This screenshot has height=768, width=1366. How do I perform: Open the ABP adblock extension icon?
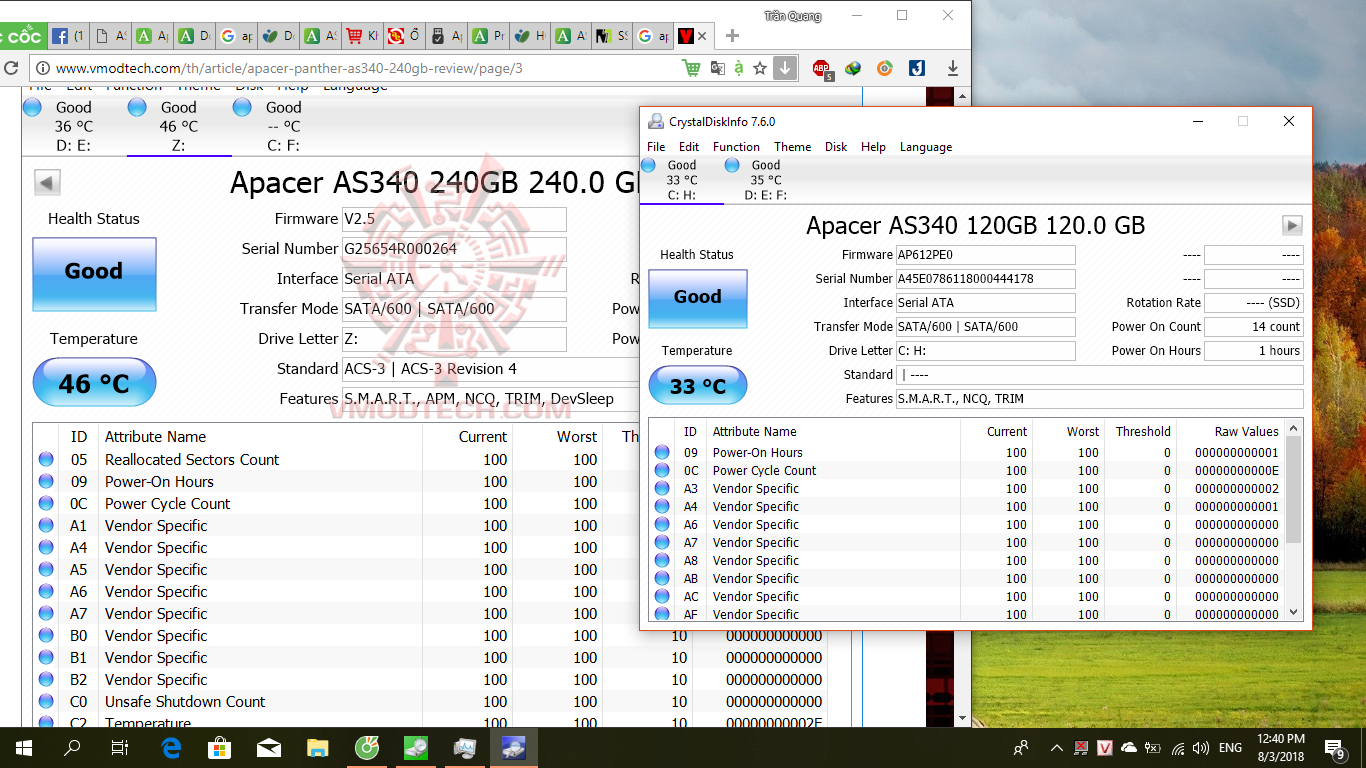822,69
